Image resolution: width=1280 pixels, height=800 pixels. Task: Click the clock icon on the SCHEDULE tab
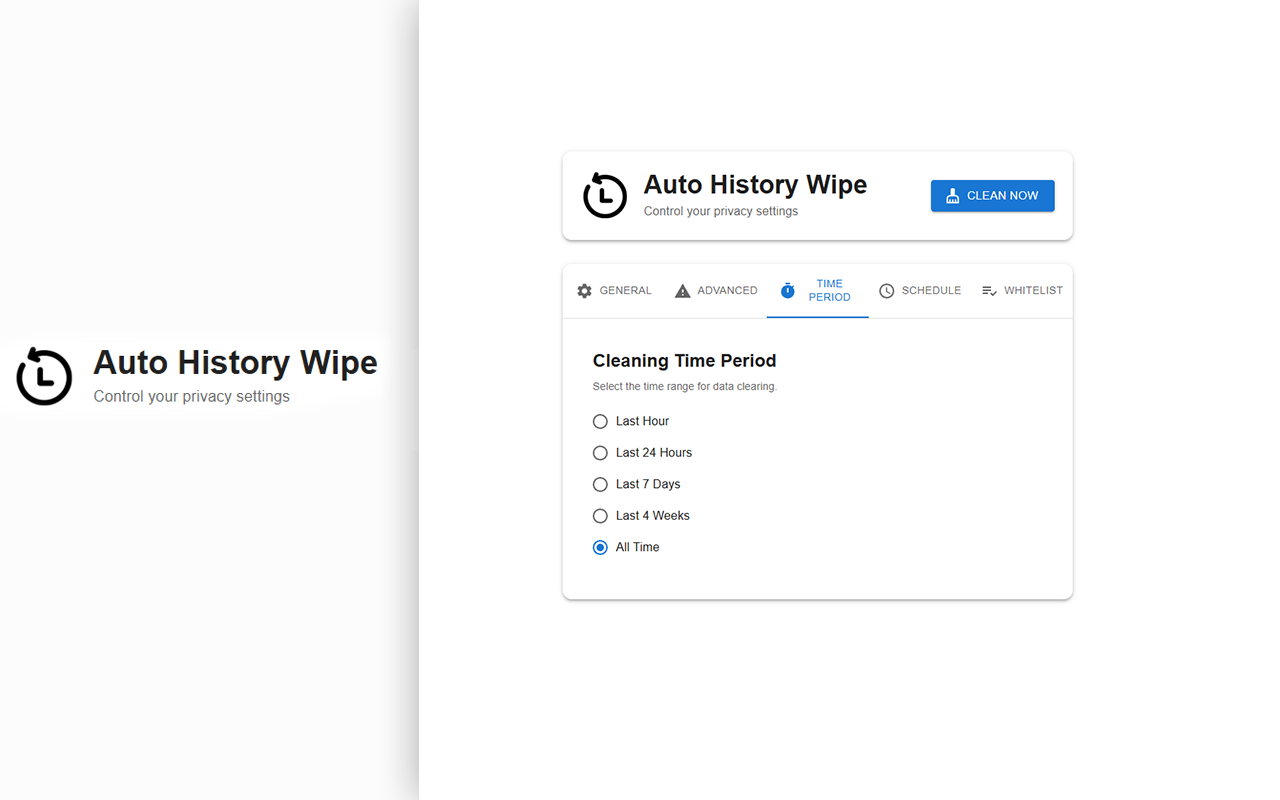886,290
